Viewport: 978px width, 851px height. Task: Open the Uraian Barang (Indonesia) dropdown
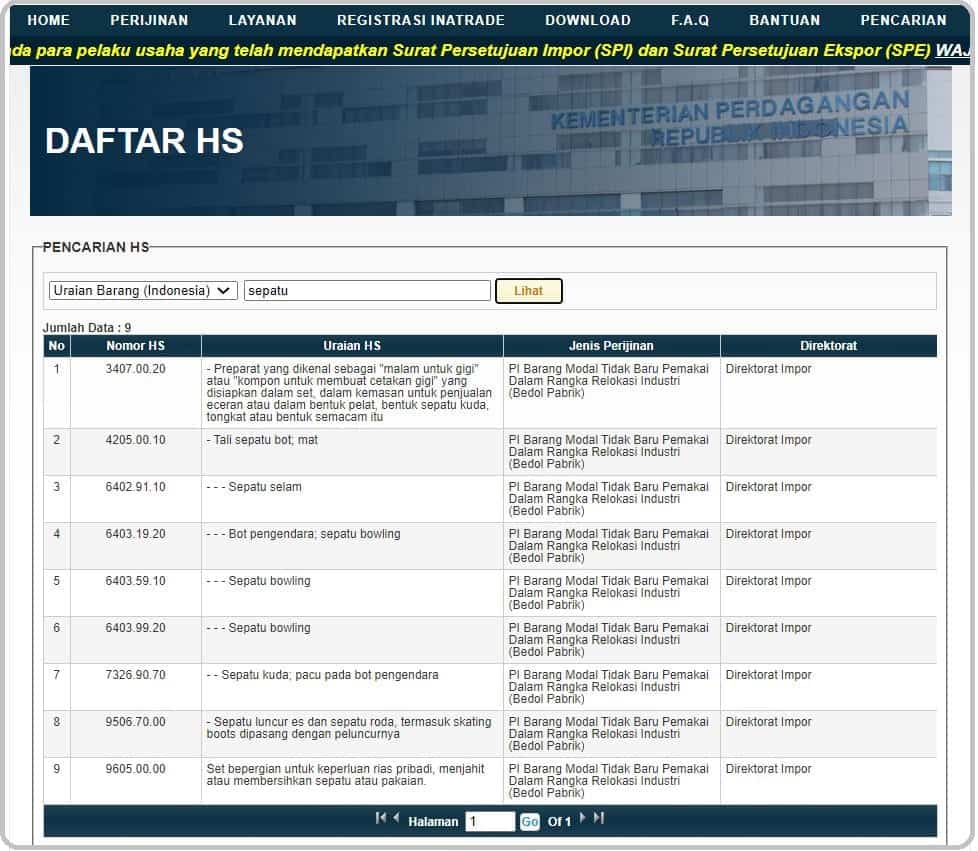click(141, 290)
